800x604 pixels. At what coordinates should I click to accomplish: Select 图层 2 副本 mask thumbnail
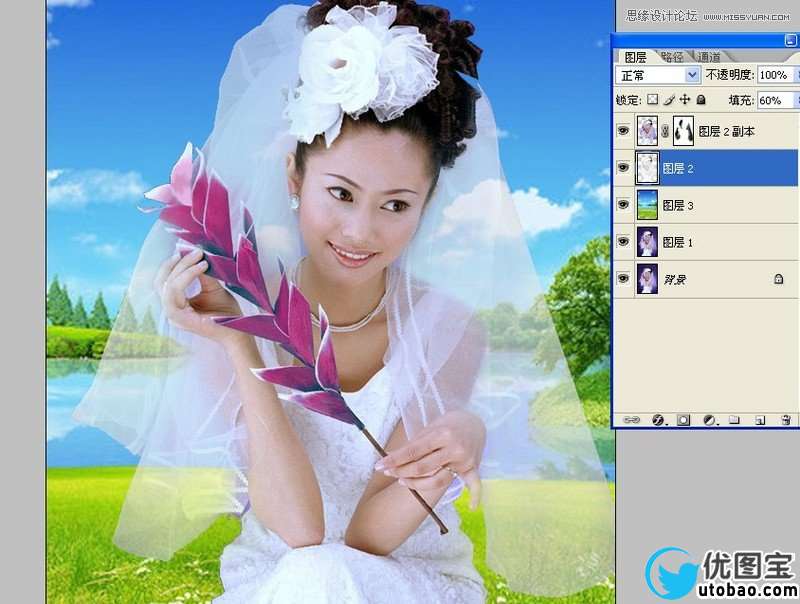[x=683, y=131]
